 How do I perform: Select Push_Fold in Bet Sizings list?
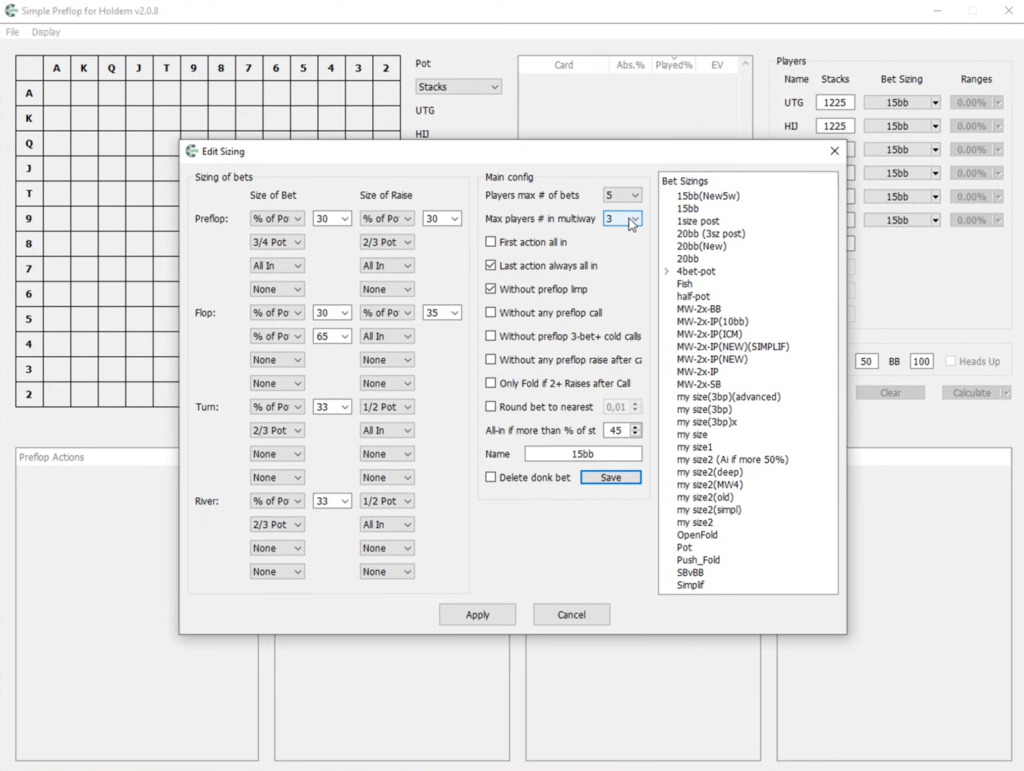click(x=698, y=560)
